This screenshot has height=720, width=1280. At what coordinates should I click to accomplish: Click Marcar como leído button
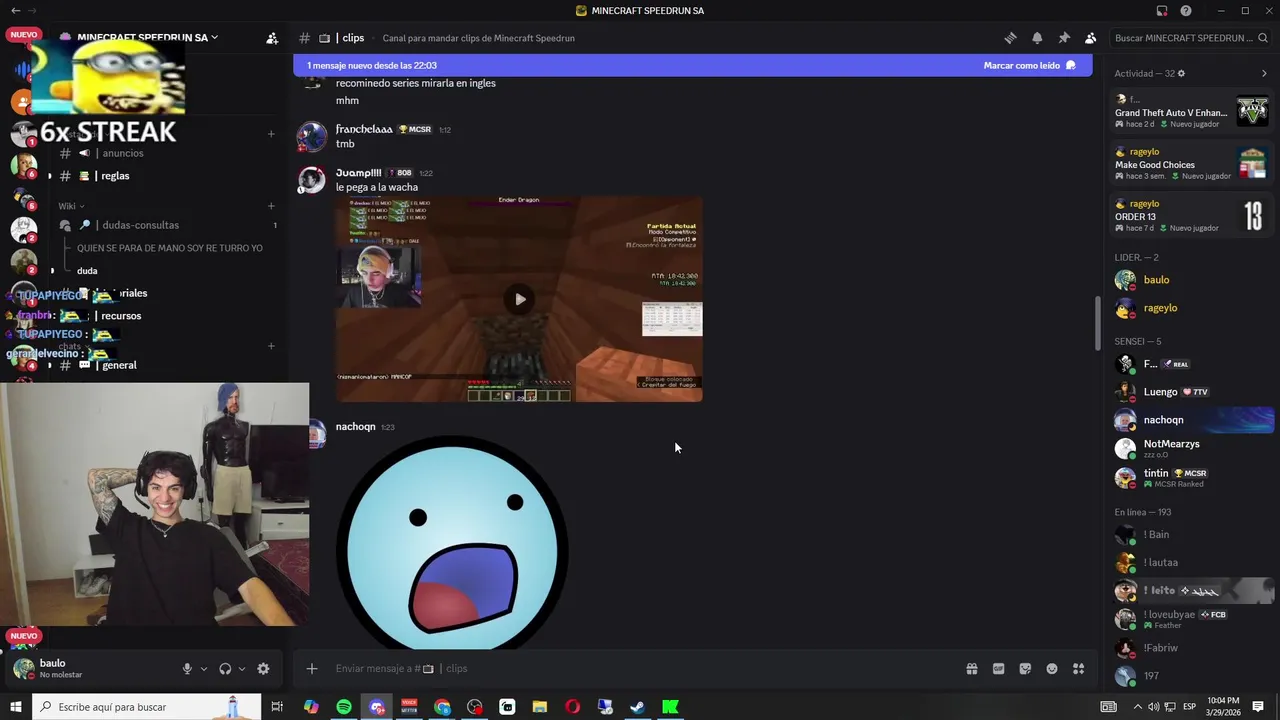(x=1029, y=65)
